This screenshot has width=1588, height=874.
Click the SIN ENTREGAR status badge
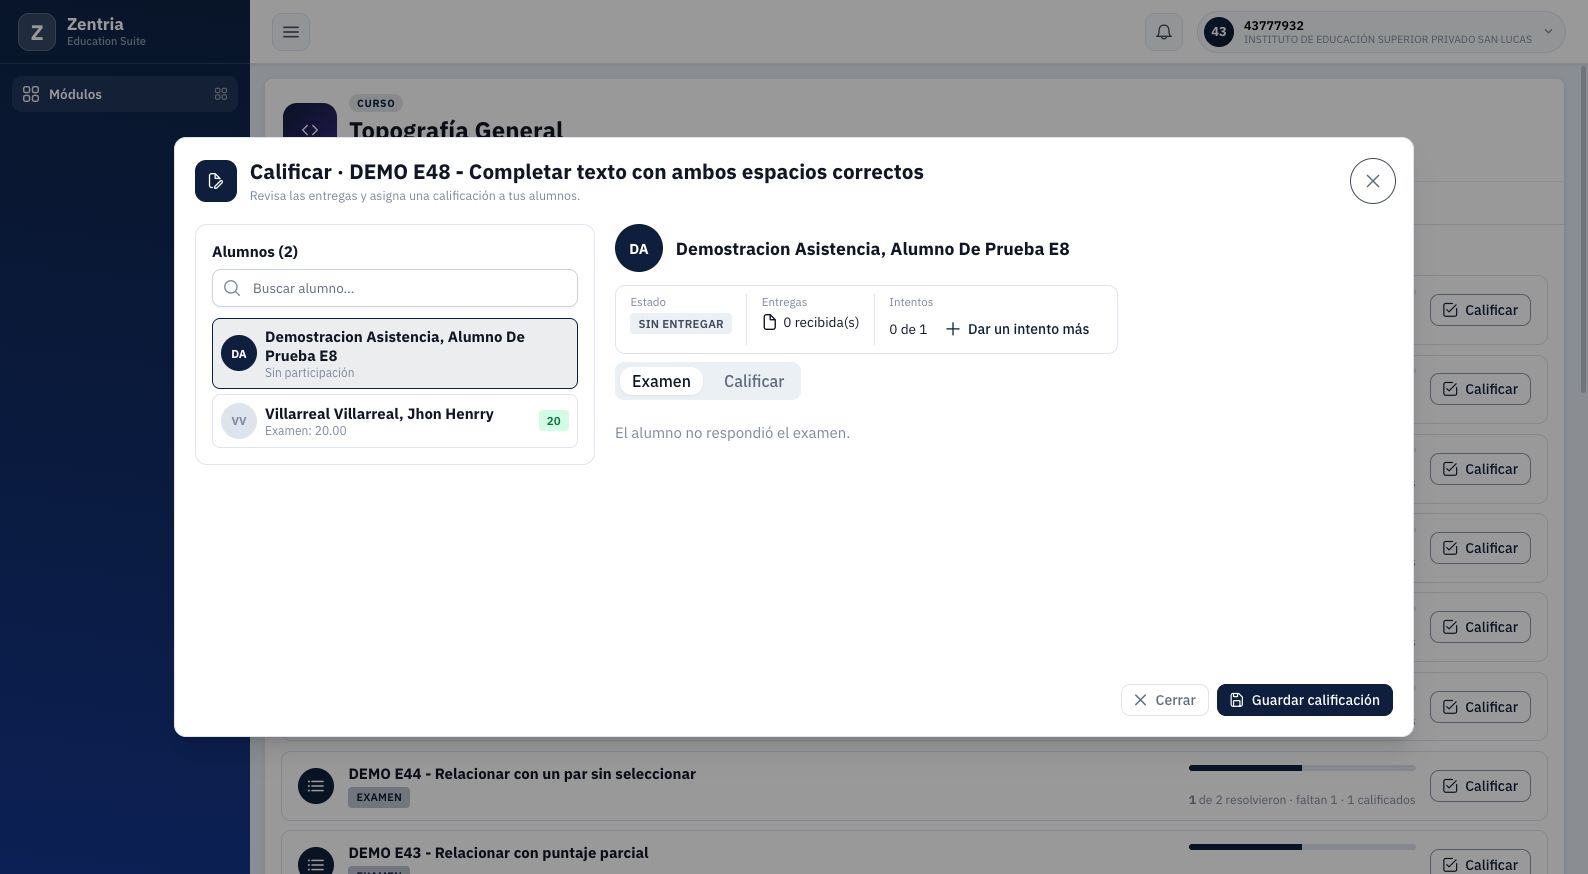(x=681, y=324)
